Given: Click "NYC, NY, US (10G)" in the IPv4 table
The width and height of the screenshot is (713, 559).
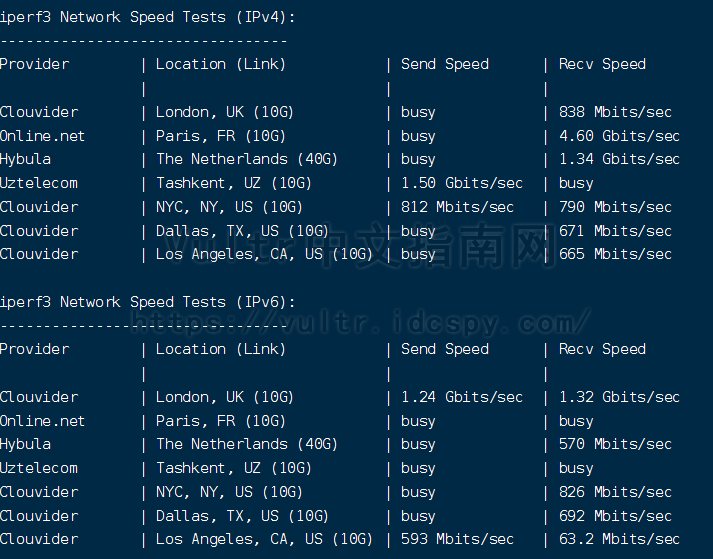Looking at the screenshot, I should click(x=229, y=207).
